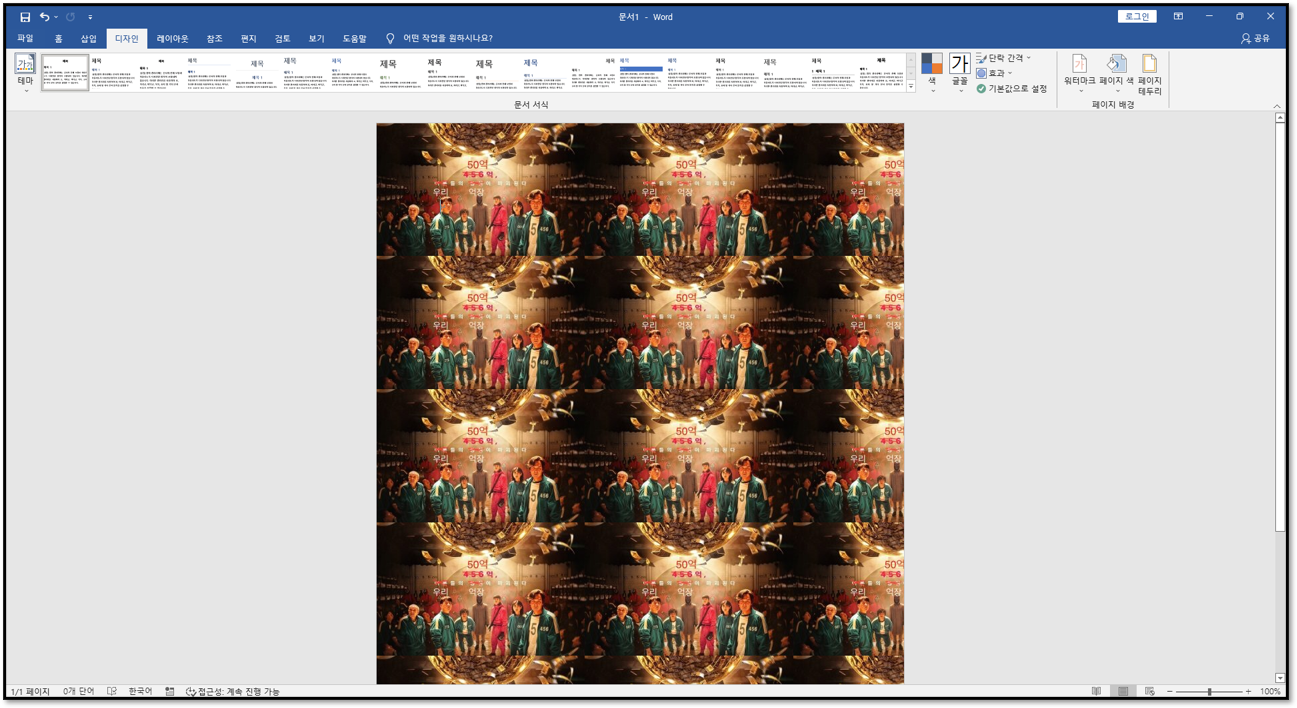Click the macro recording icon in status bar

click(x=170, y=692)
